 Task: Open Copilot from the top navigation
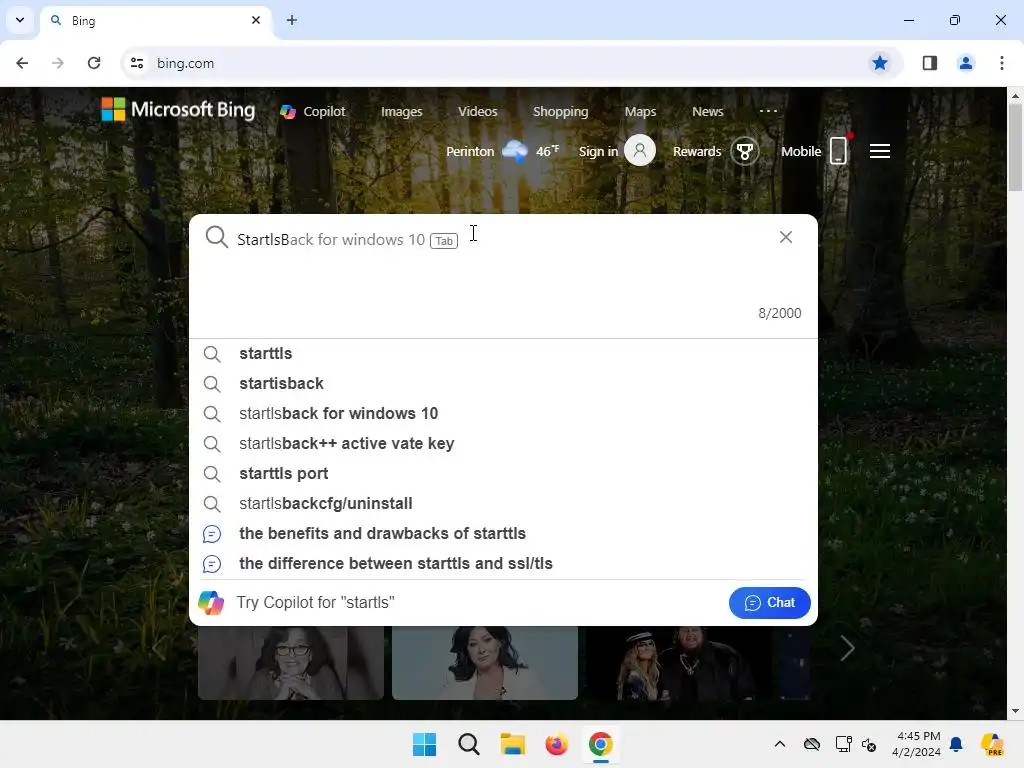(313, 112)
